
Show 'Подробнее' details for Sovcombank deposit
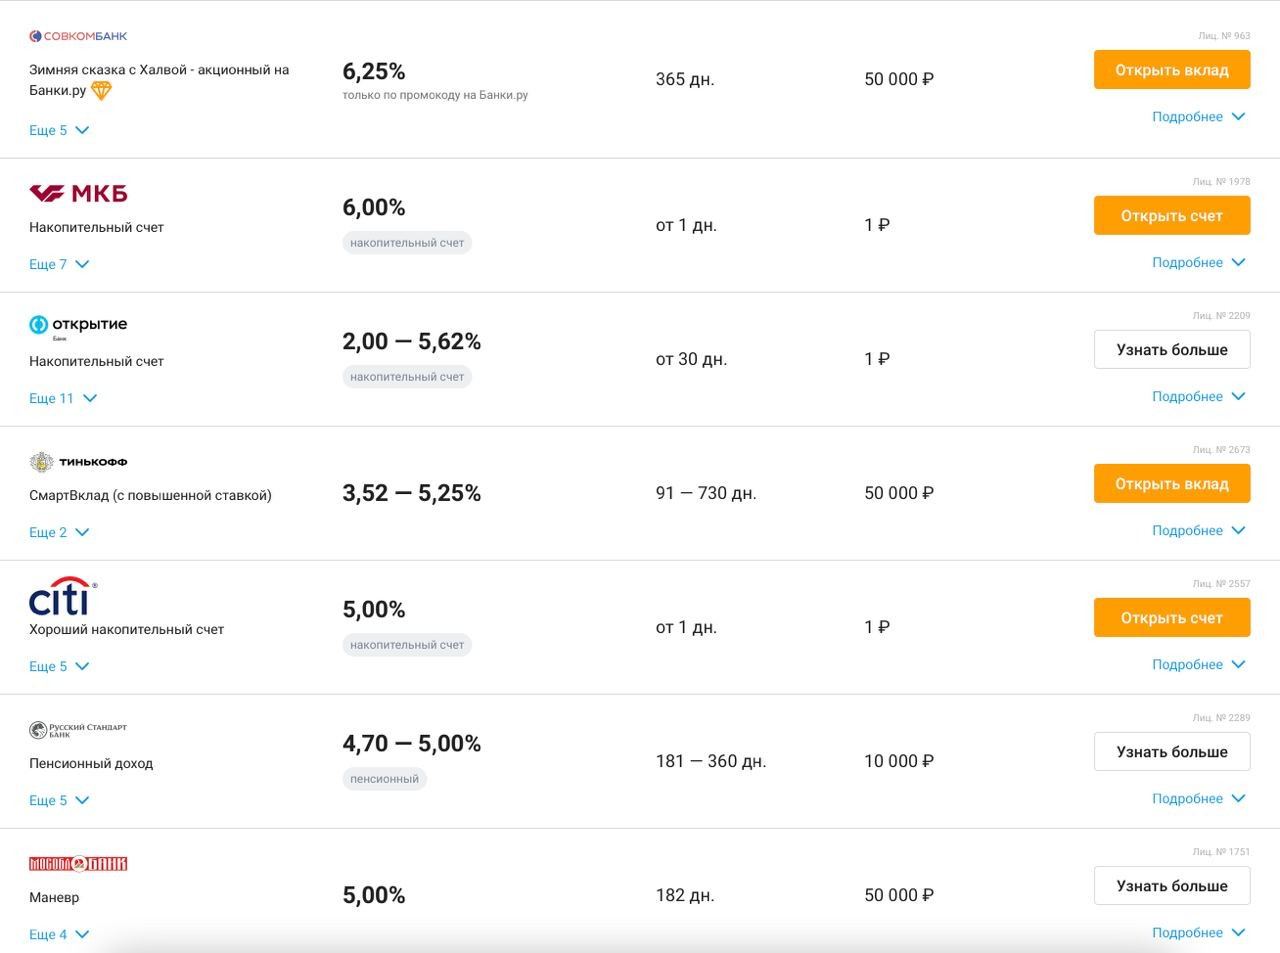1198,116
